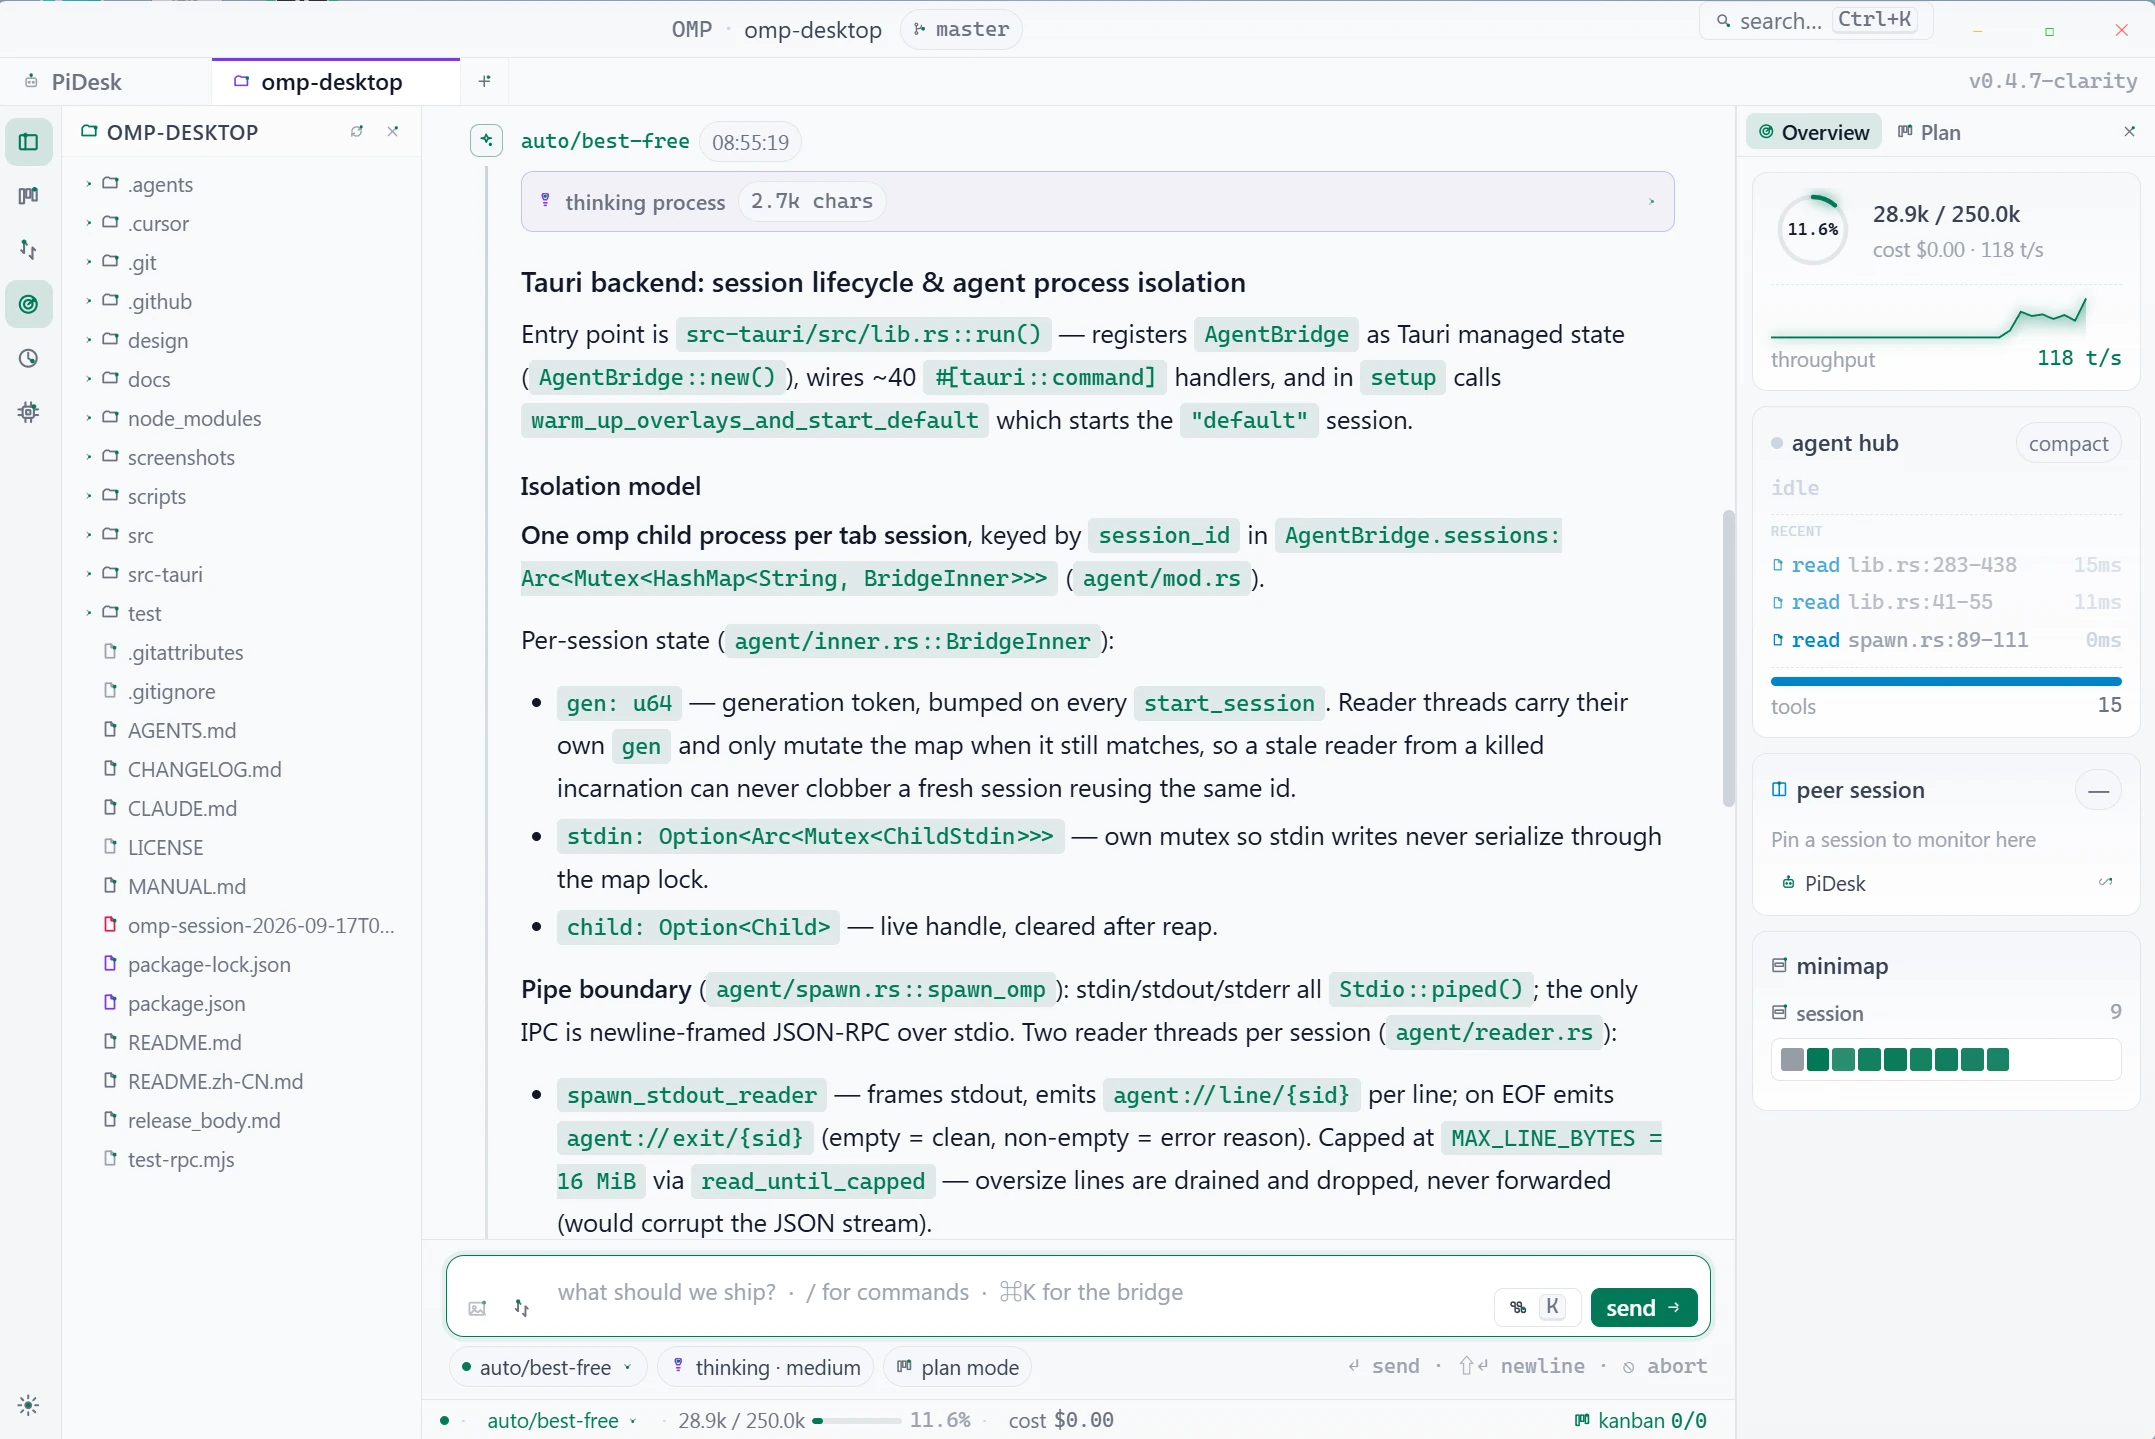Toggle plan mode

click(957, 1367)
